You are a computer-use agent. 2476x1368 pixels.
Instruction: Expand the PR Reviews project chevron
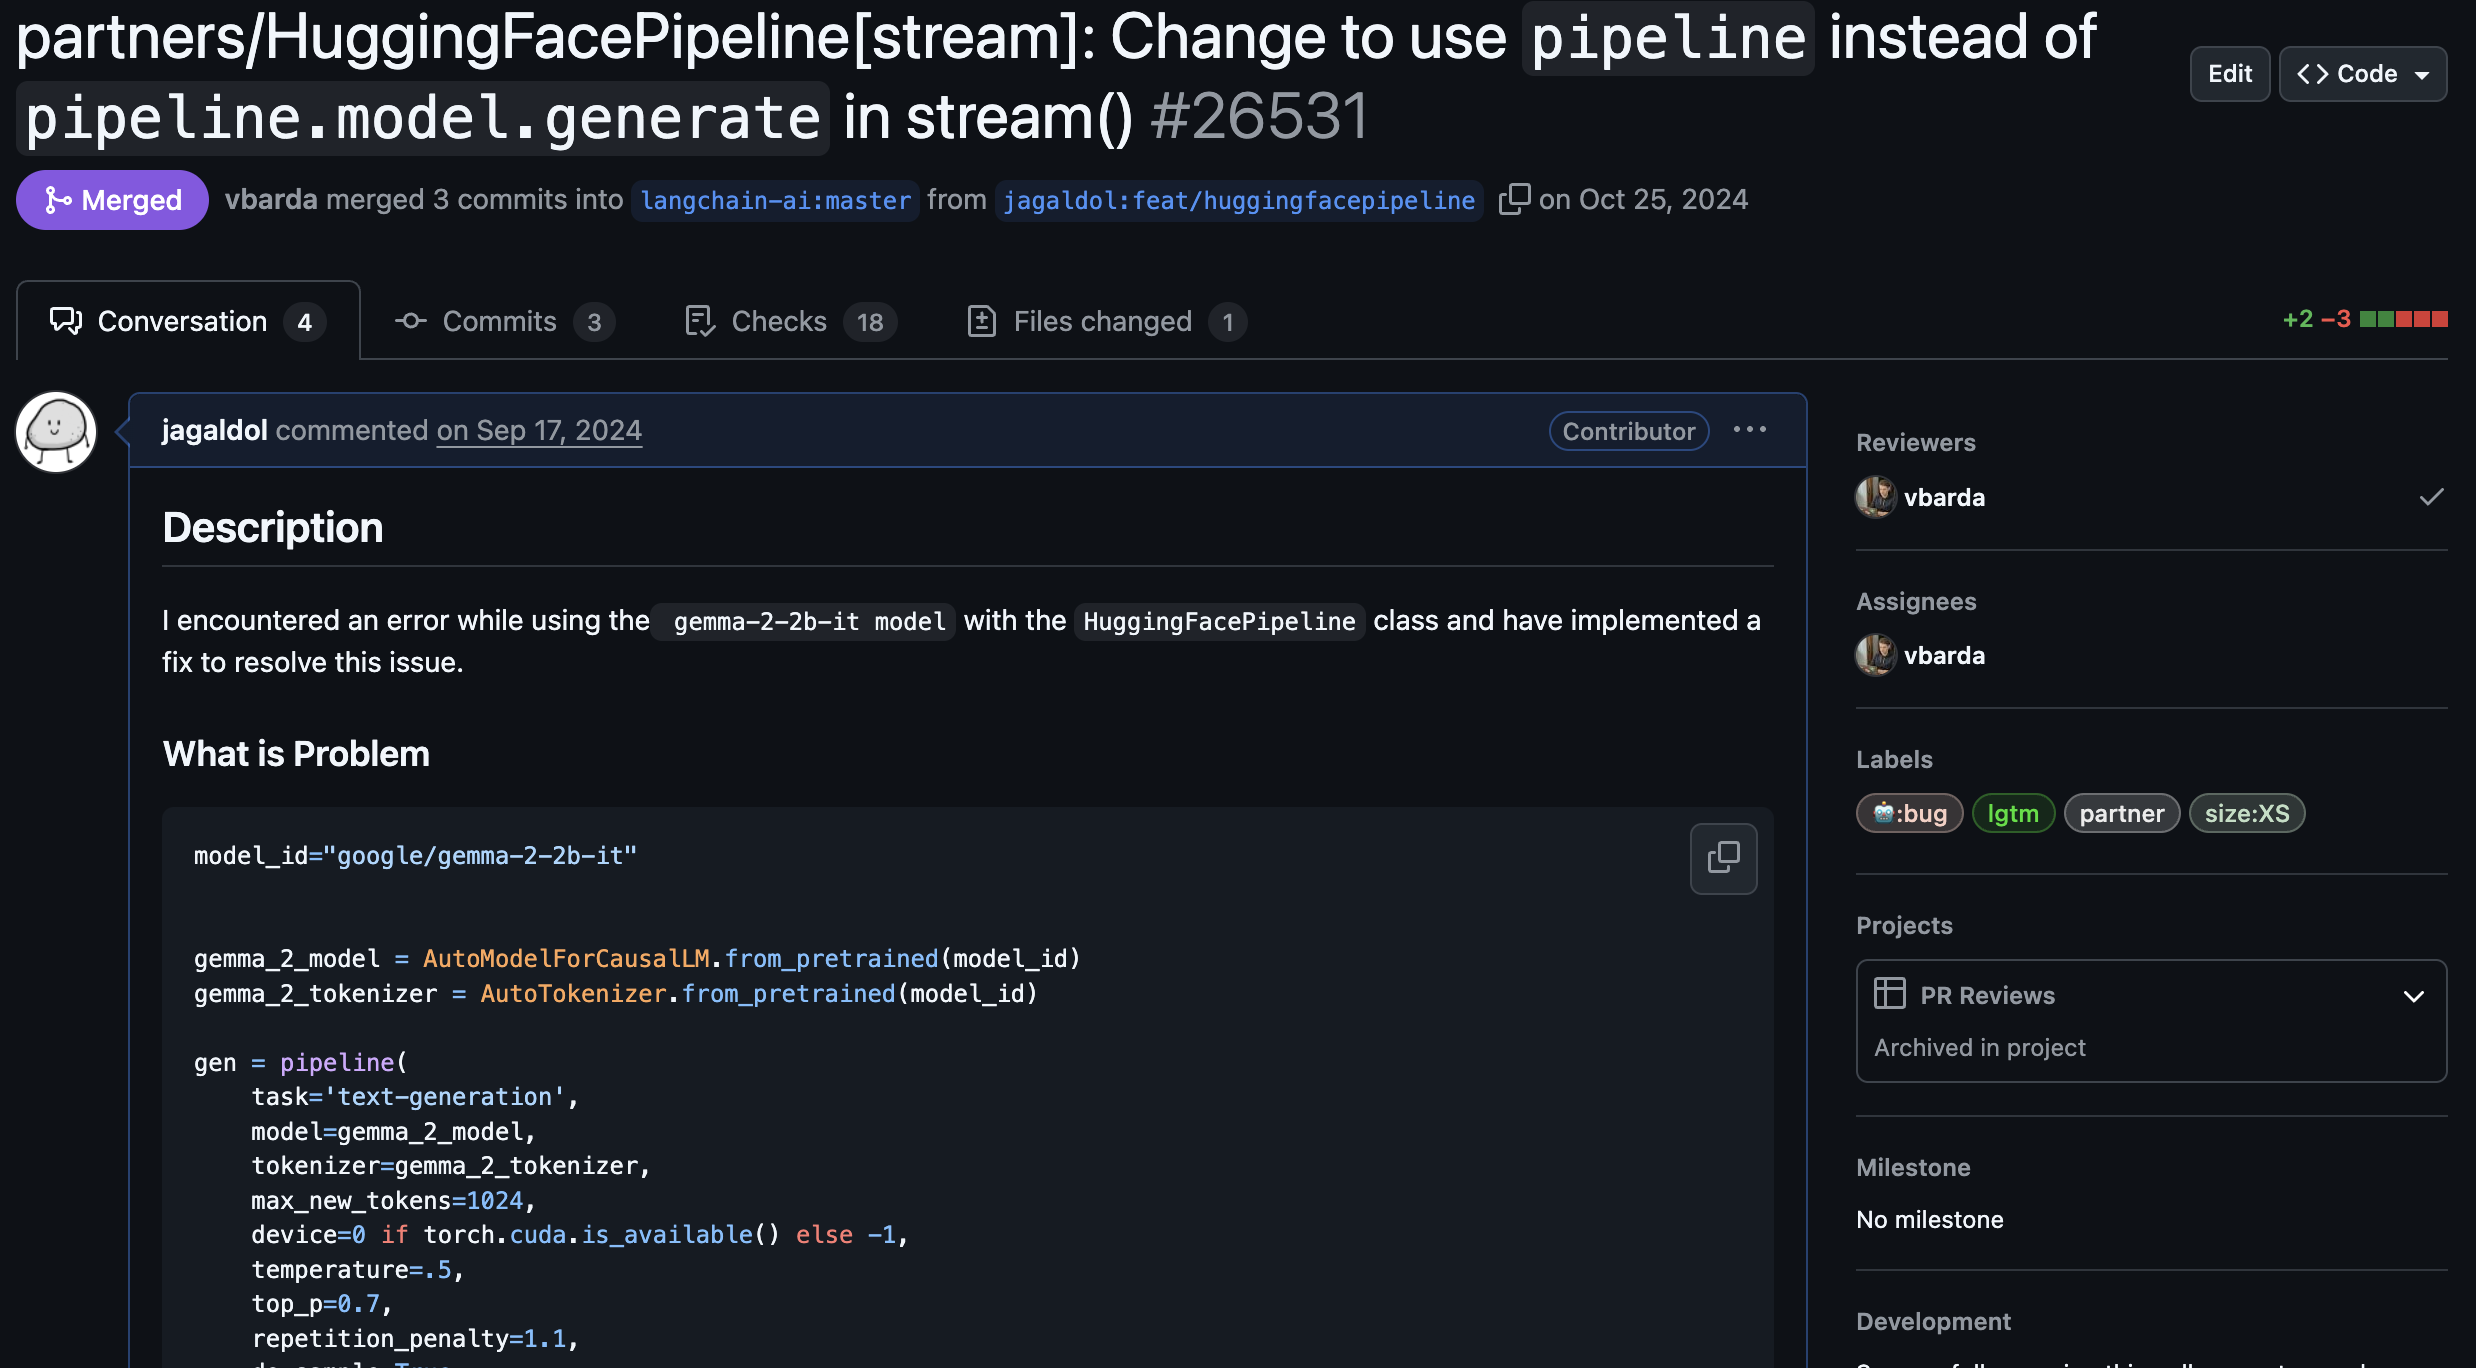coord(2413,996)
